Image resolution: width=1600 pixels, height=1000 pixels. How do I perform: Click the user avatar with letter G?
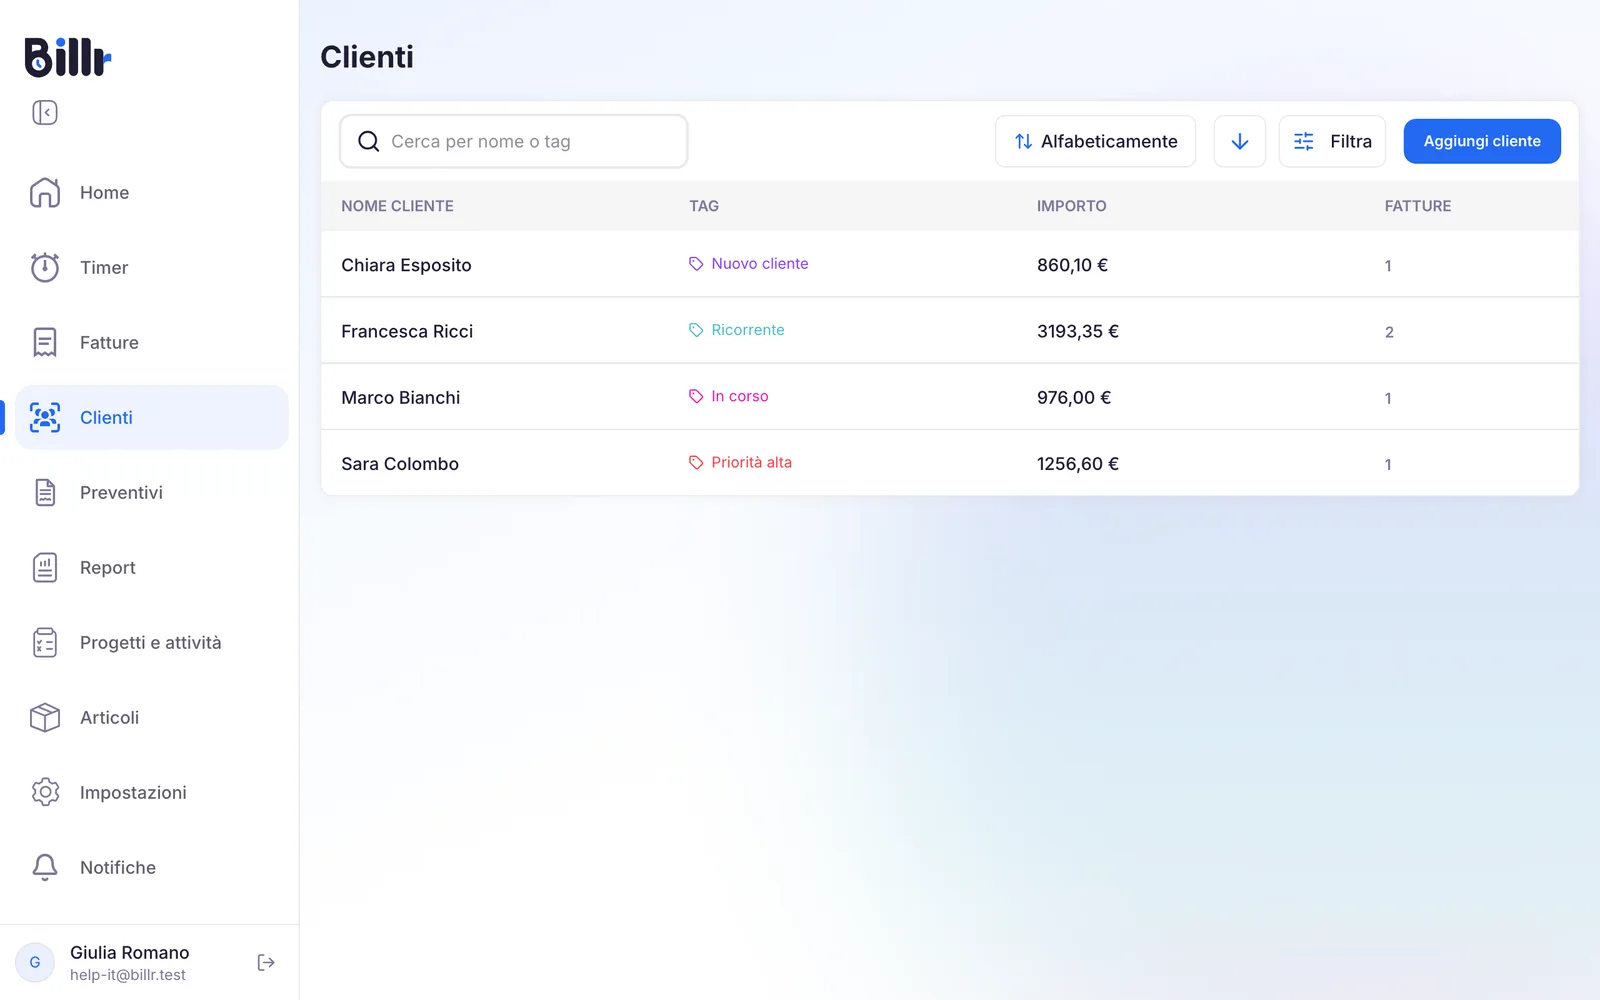pos(35,962)
